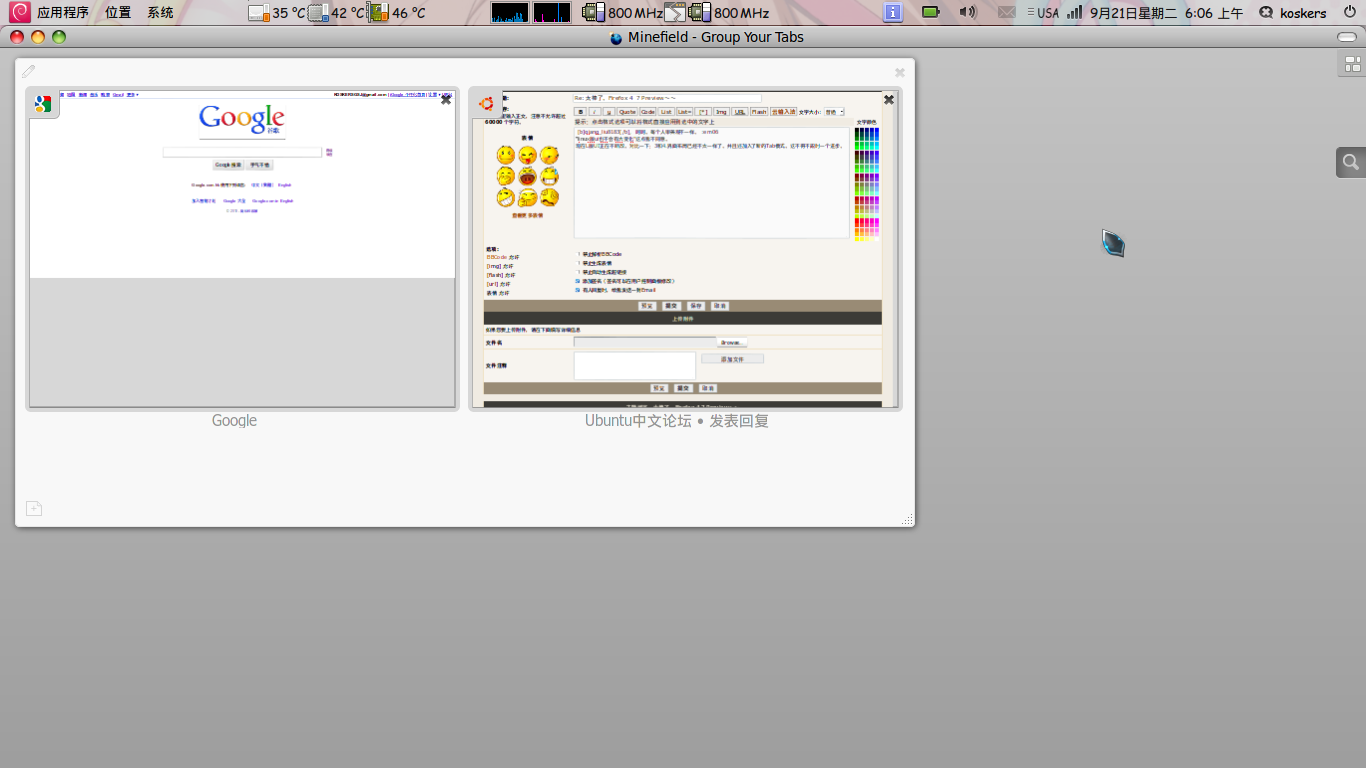Click the "Ubuntu中文论坛 • 发表回复" tab title
The width and height of the screenshot is (1366, 768).
[x=677, y=421]
